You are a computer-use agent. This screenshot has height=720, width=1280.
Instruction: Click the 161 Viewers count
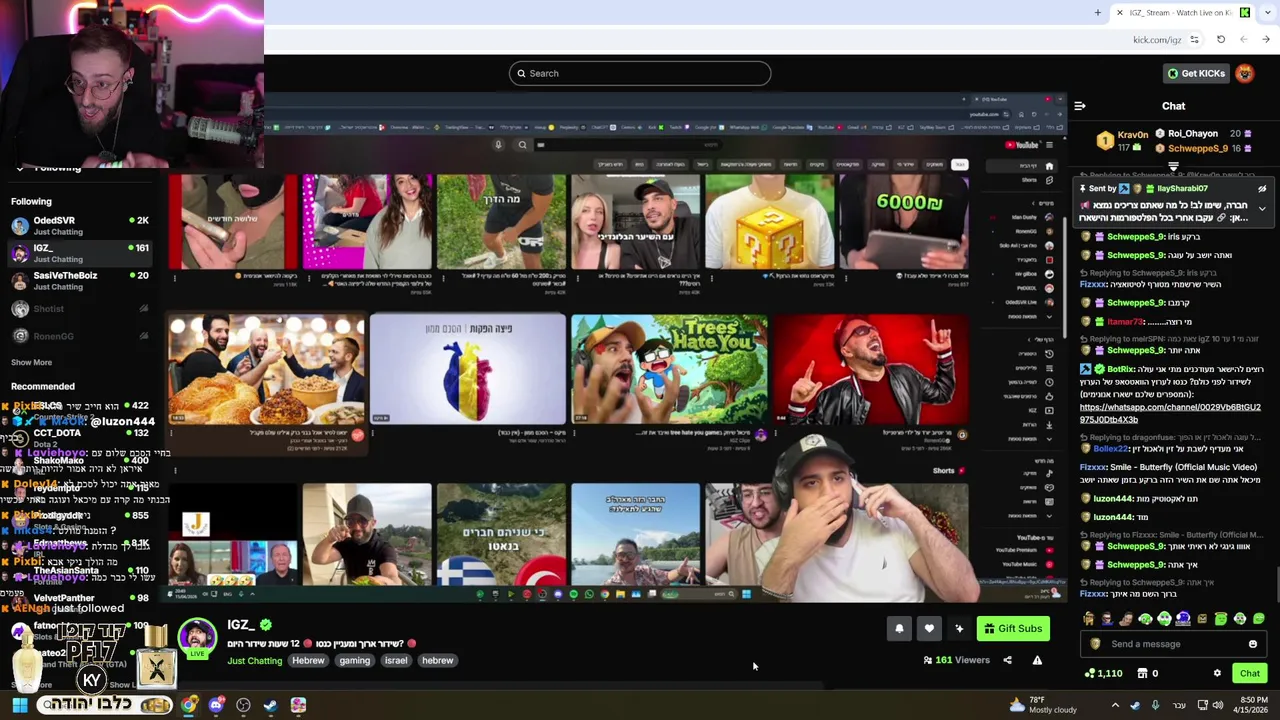point(956,660)
